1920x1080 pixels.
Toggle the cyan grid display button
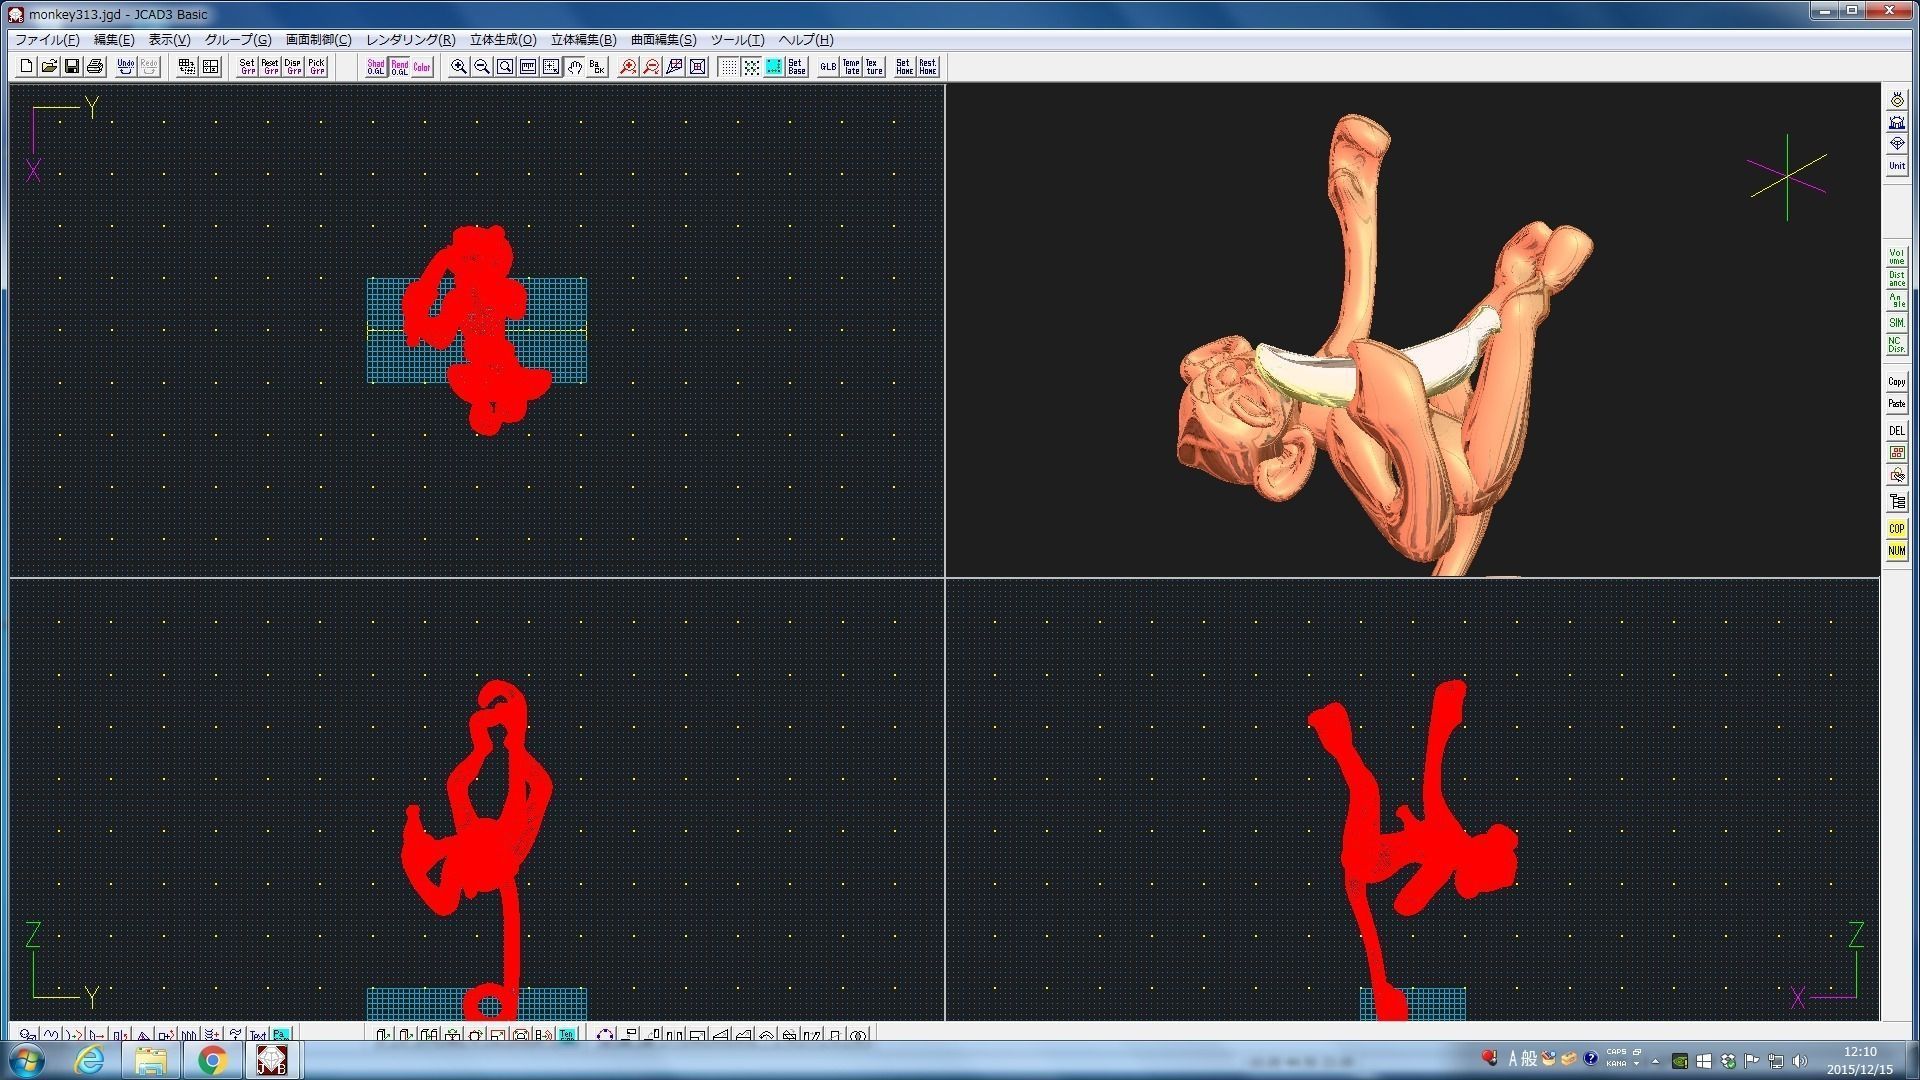[774, 67]
